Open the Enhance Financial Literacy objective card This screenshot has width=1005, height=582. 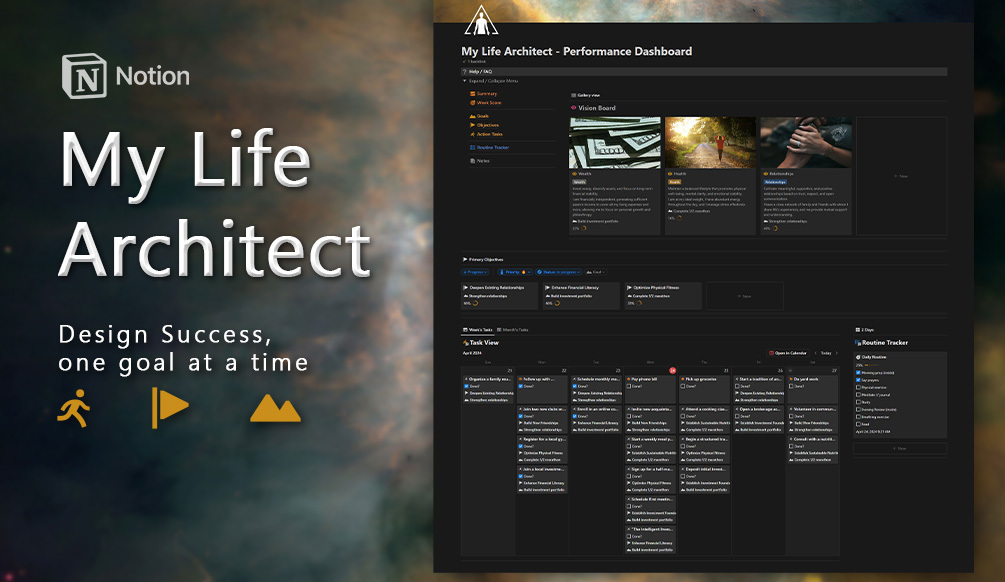pyautogui.click(x=581, y=296)
